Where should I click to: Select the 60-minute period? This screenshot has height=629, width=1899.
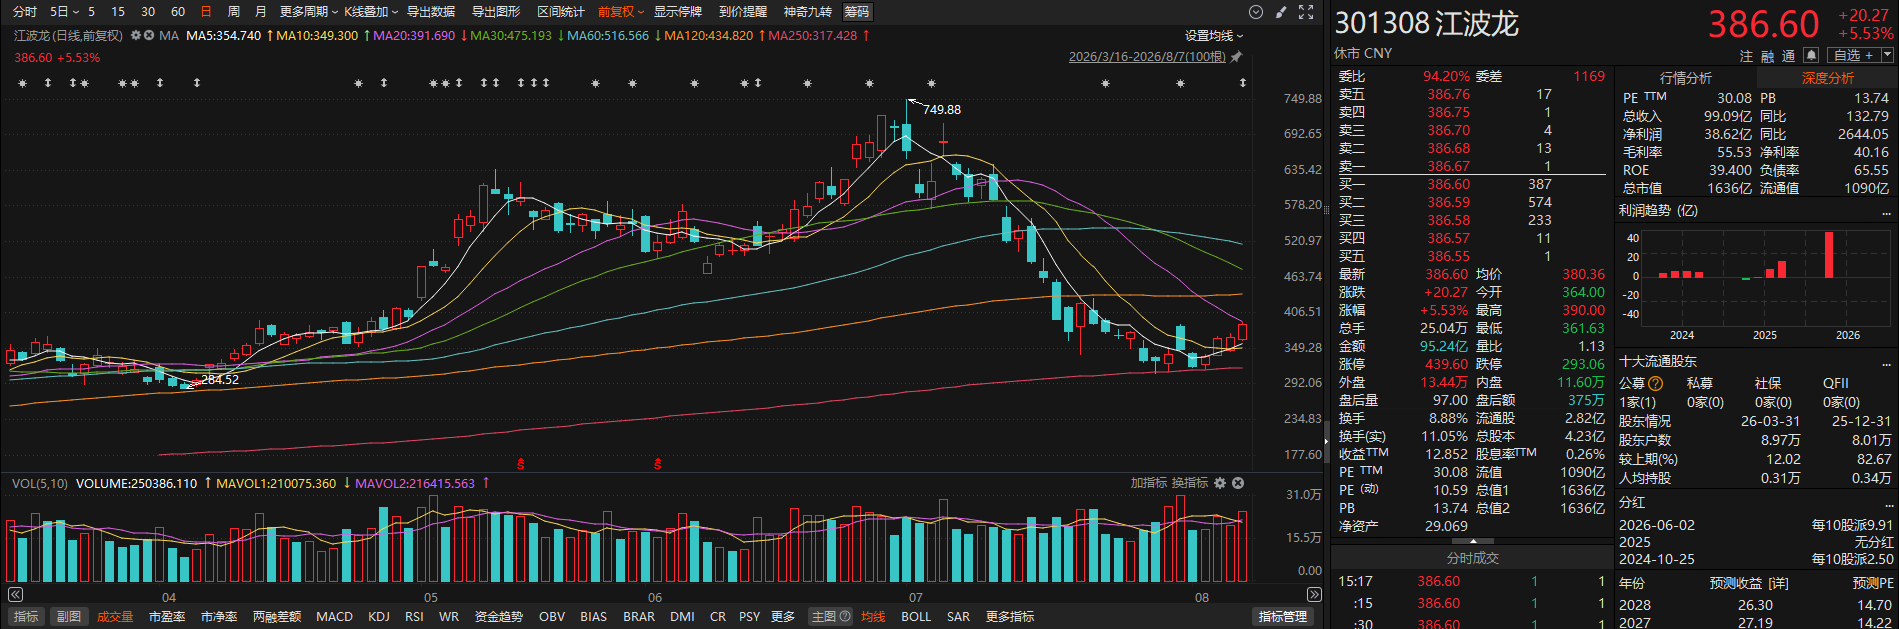[178, 12]
